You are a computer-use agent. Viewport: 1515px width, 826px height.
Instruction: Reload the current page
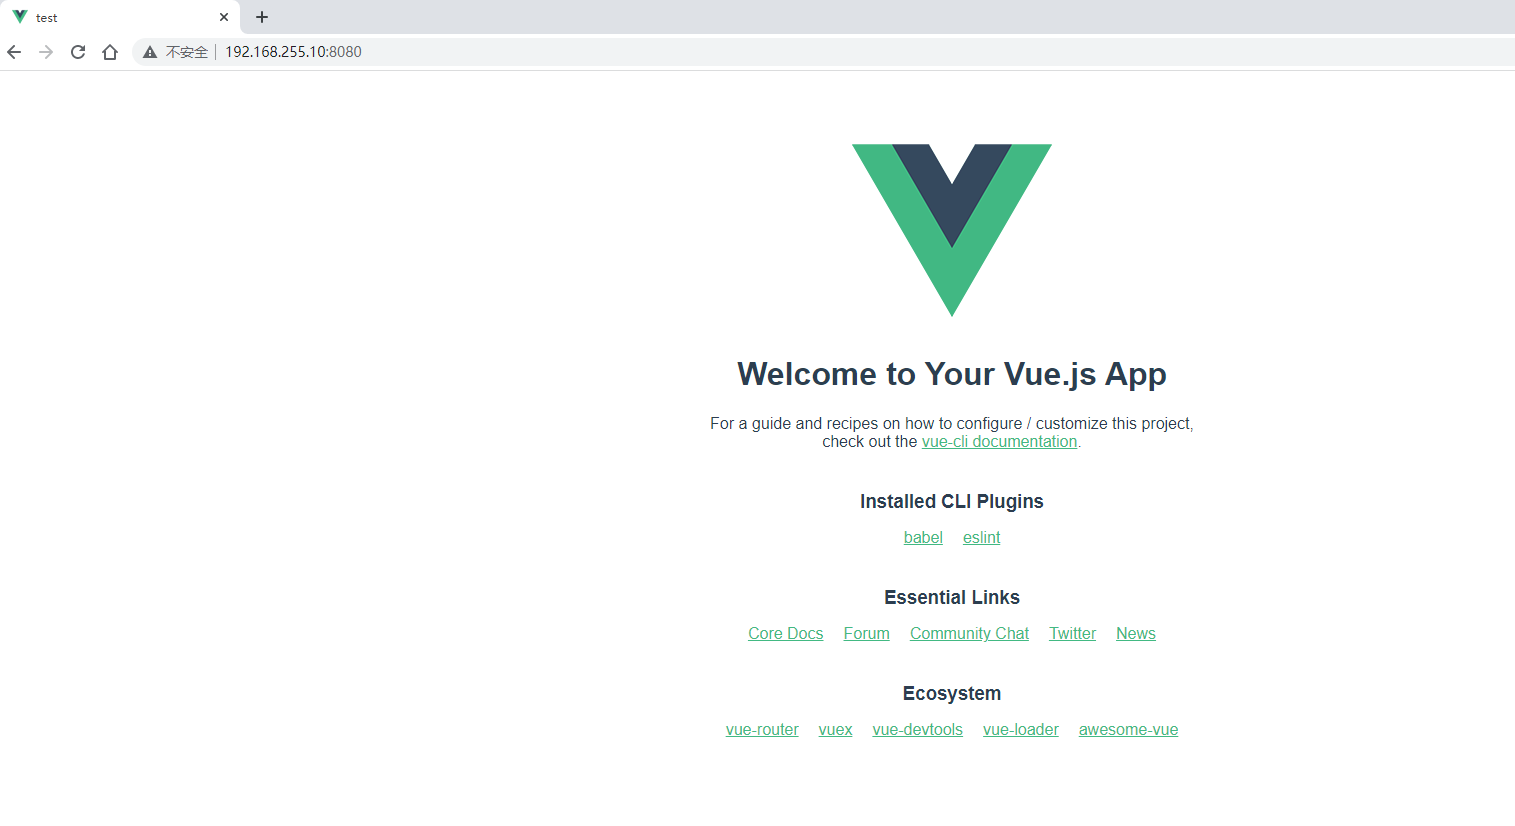(78, 52)
